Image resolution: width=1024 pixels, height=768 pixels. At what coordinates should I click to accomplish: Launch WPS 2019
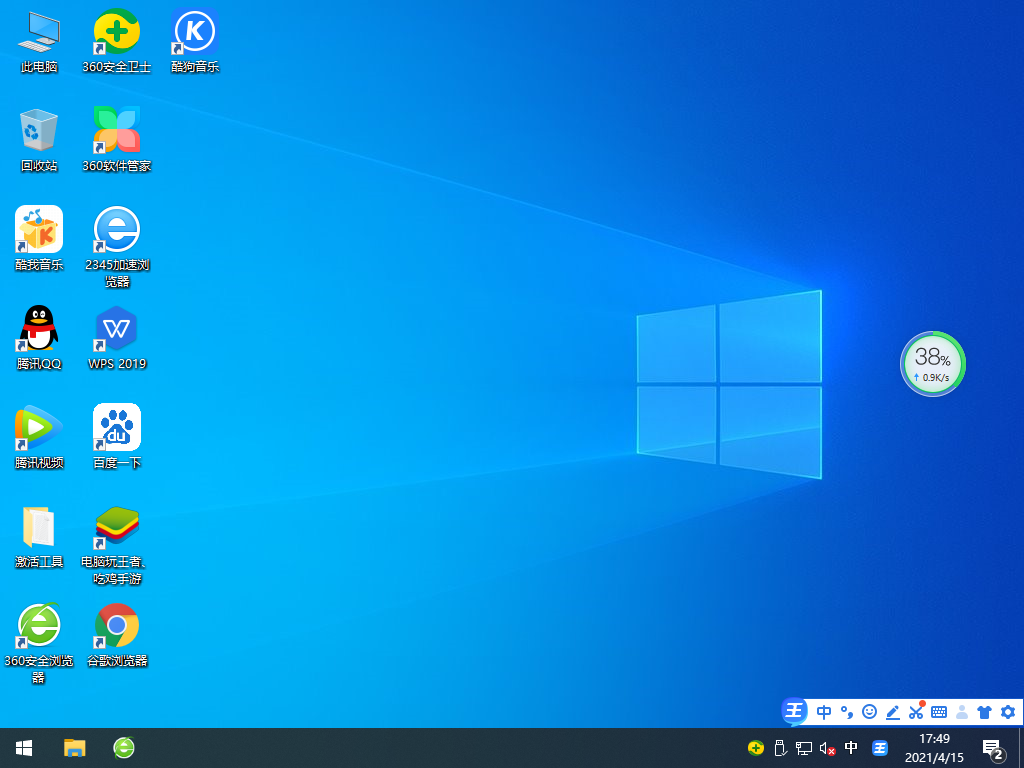(116, 330)
